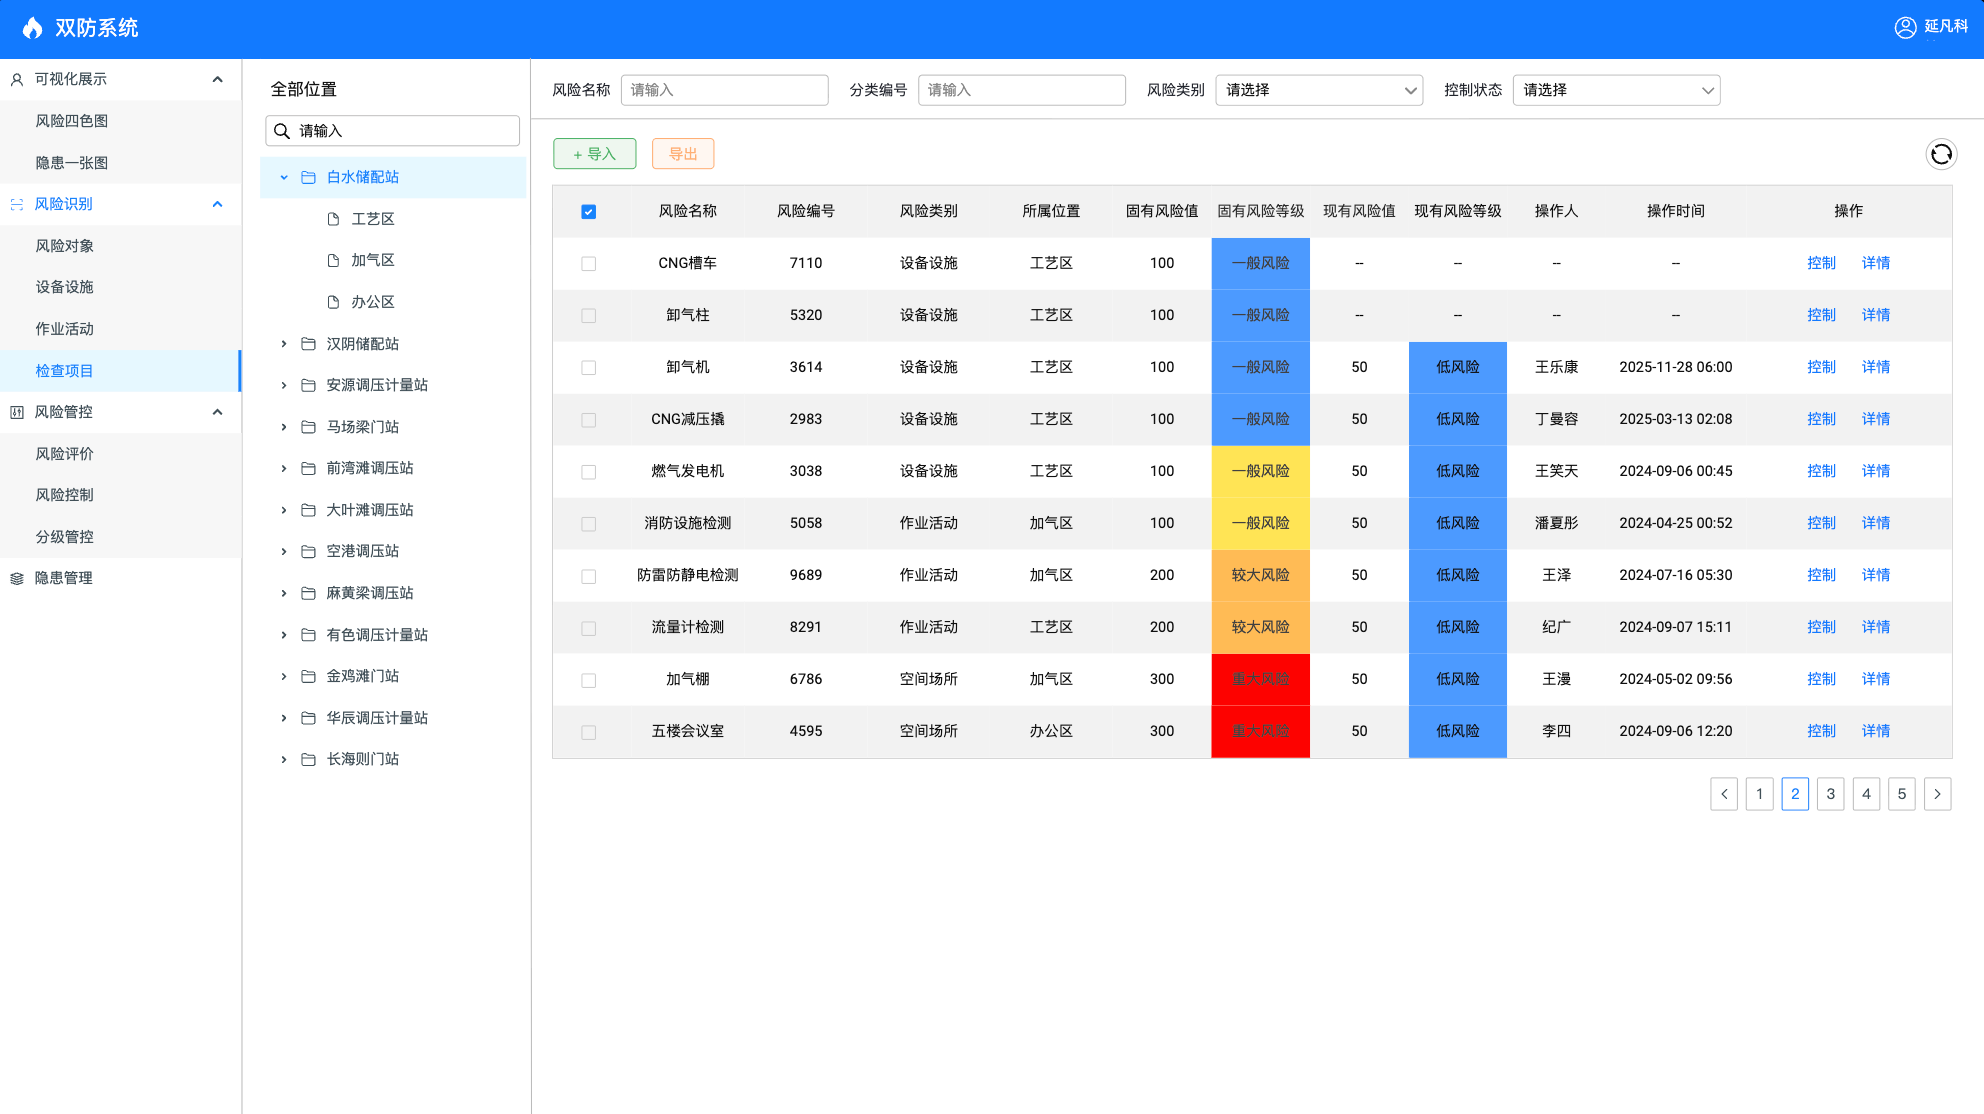Open the 风险对象 menu item
This screenshot has height=1114, width=1984.
(x=65, y=246)
